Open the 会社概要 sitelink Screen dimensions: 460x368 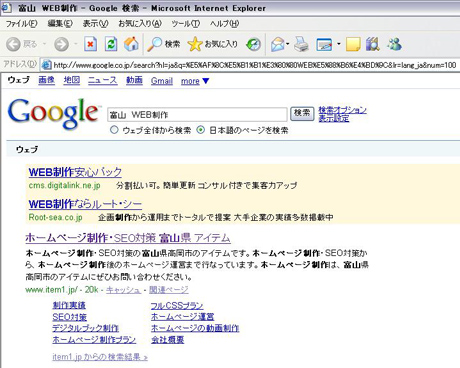click(x=167, y=340)
